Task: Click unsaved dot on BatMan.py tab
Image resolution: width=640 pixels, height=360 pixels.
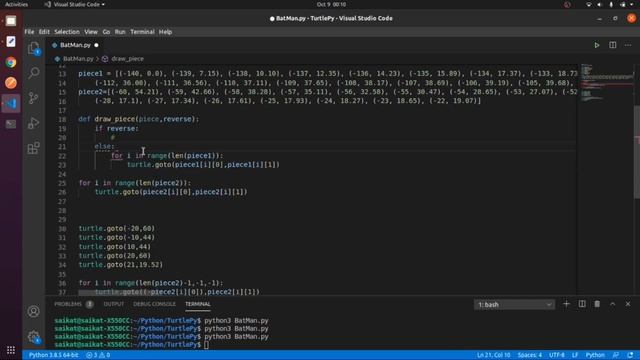Action: point(96,45)
